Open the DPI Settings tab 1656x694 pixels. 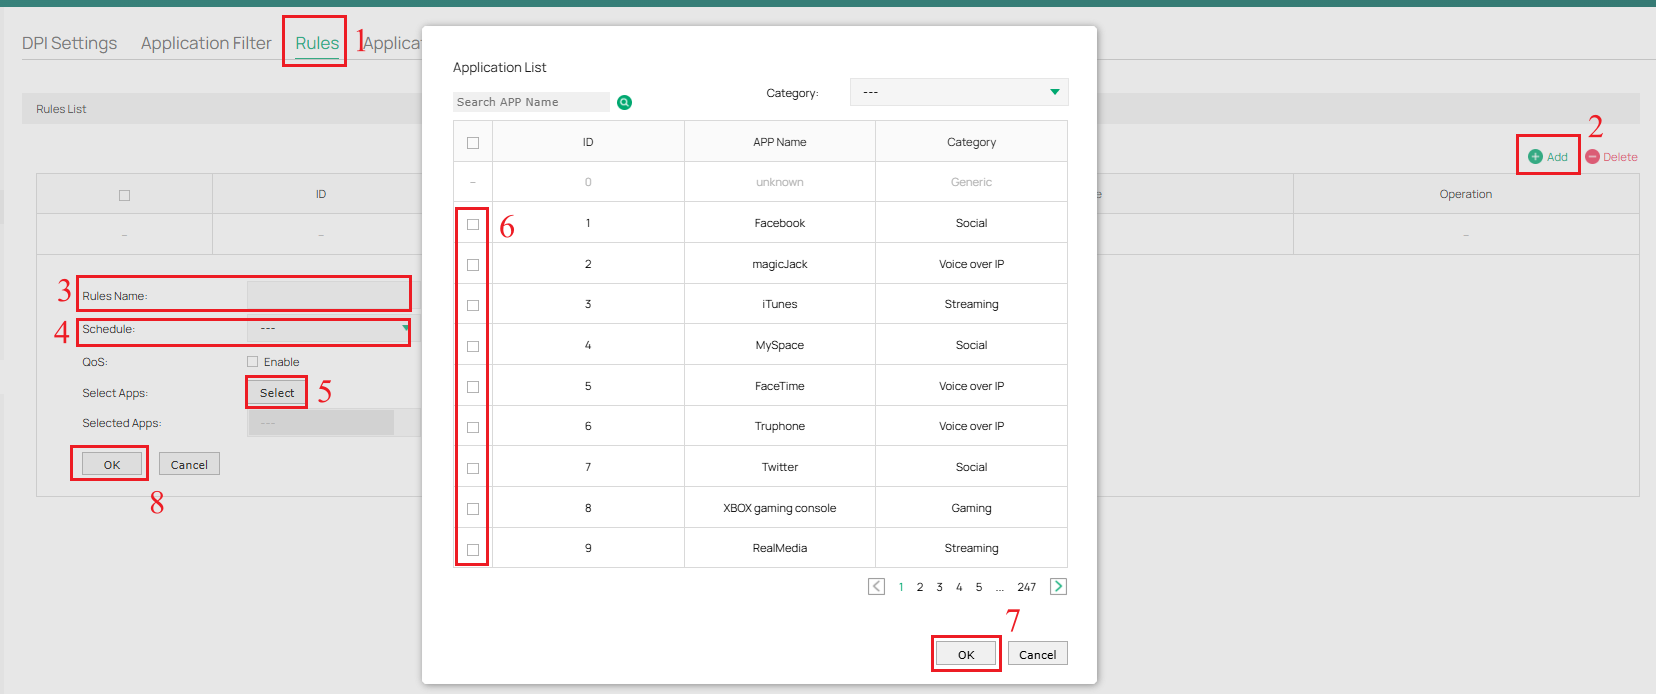(70, 43)
